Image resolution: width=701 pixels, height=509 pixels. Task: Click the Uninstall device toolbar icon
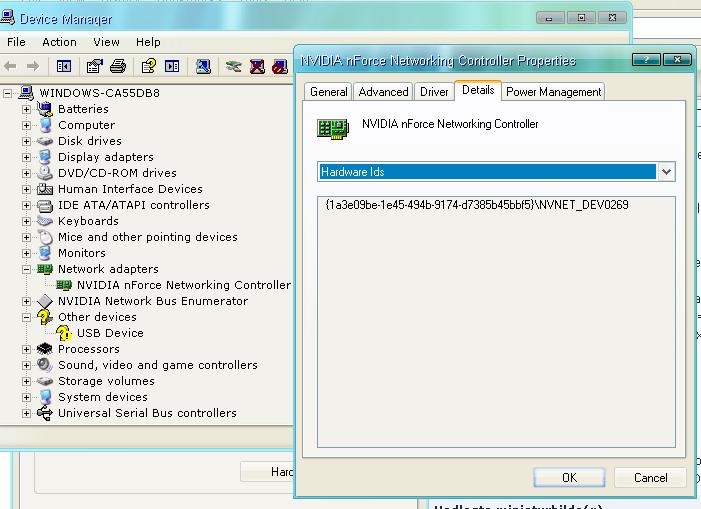[x=257, y=67]
